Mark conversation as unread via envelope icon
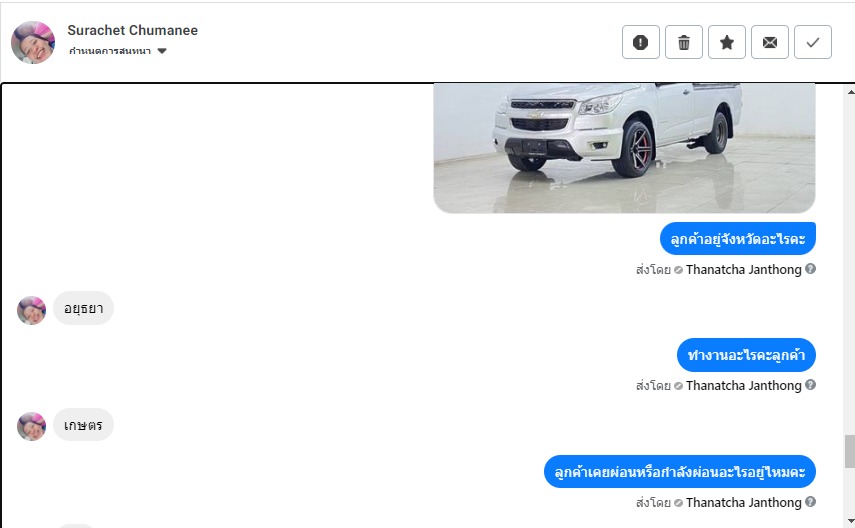Image resolution: width=855 pixels, height=528 pixels. [x=770, y=42]
